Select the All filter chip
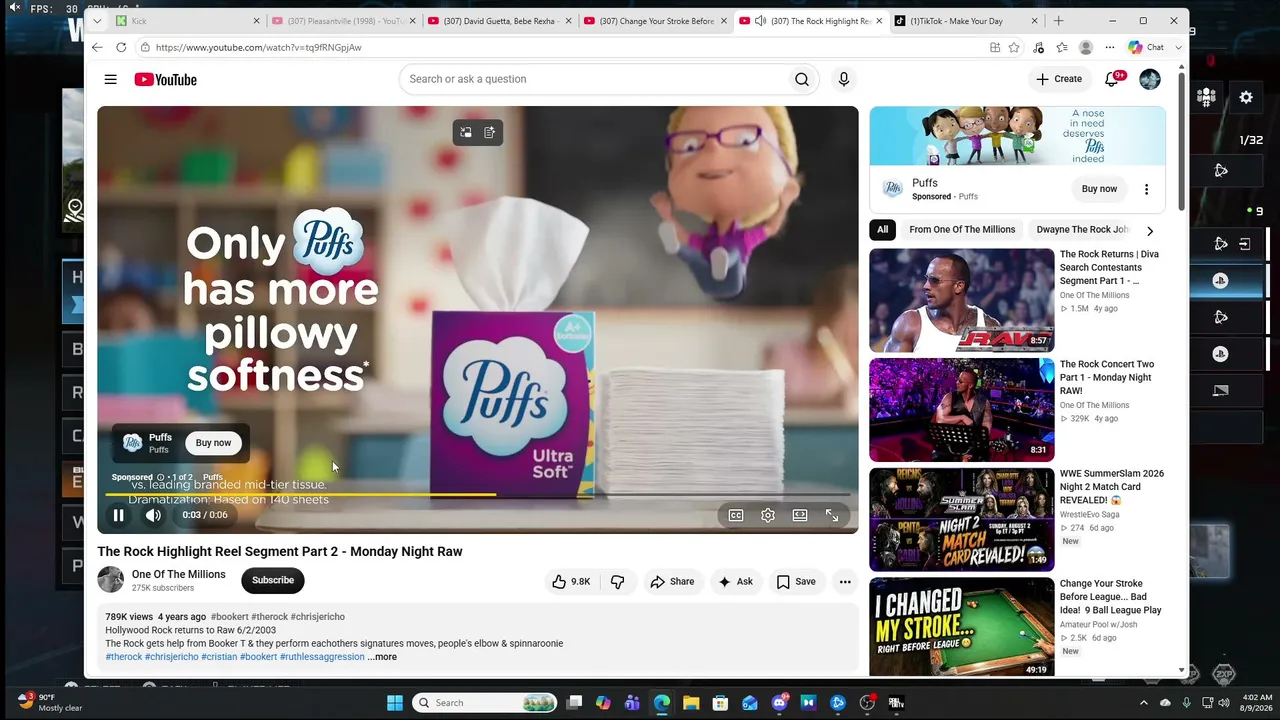Image resolution: width=1280 pixels, height=720 pixels. tap(882, 230)
